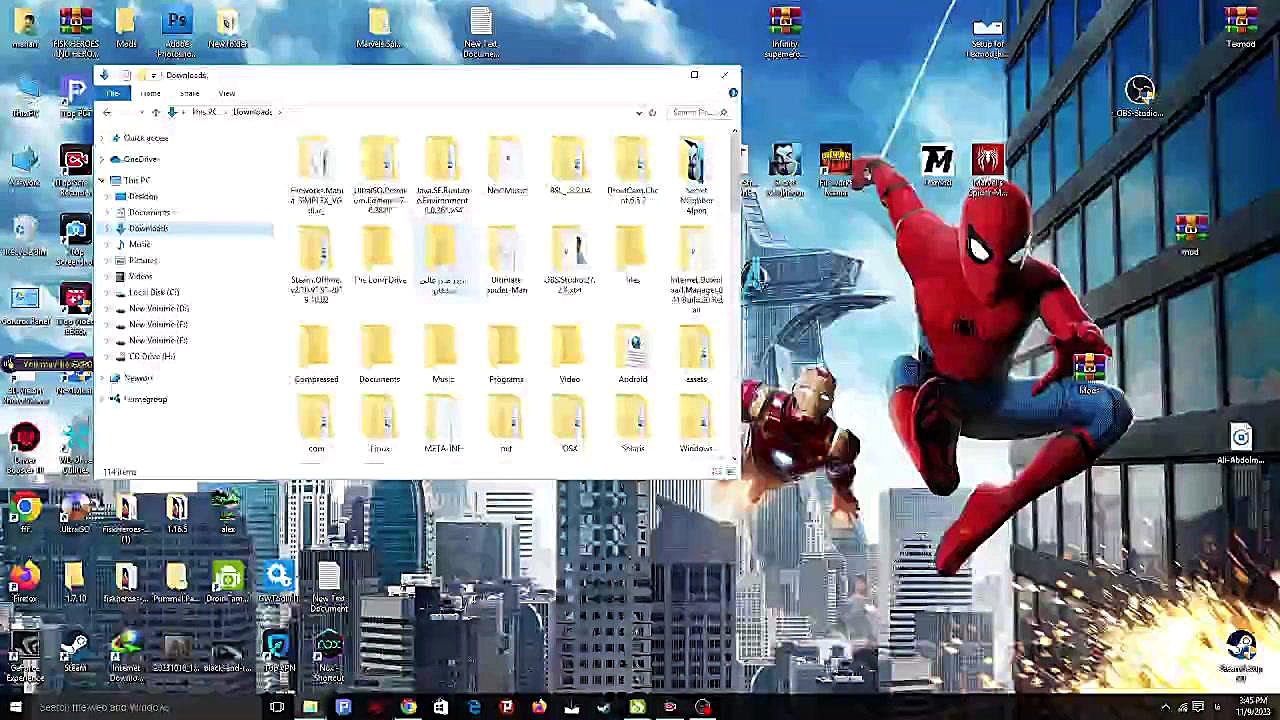Select Music in the navigation pane

click(139, 244)
